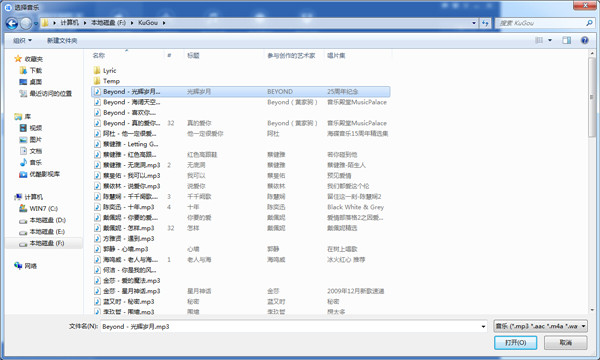600x360 pixels.
Task: Click the 打开(O) button
Action: 515,342
